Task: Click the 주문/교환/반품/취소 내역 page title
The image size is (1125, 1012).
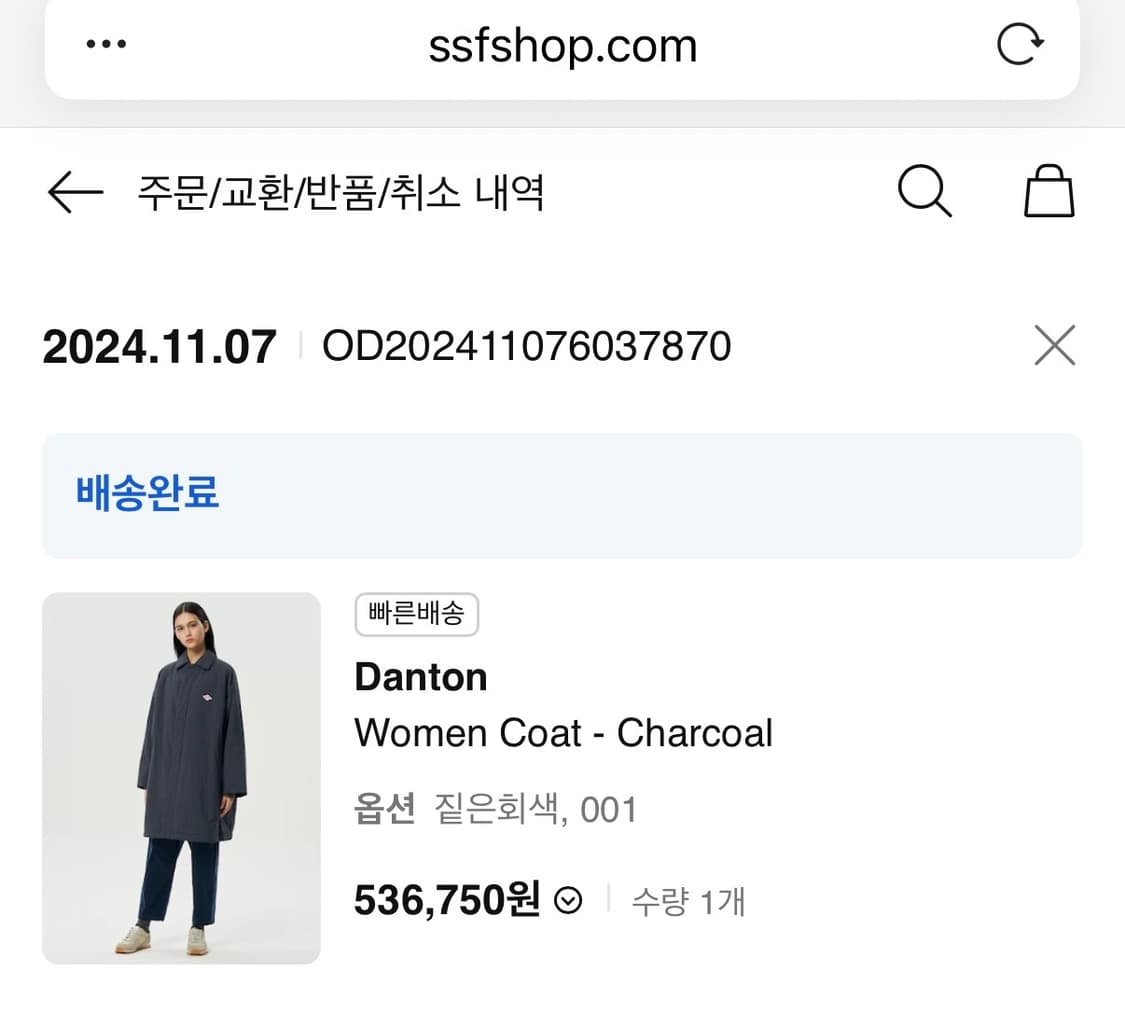Action: pos(340,192)
